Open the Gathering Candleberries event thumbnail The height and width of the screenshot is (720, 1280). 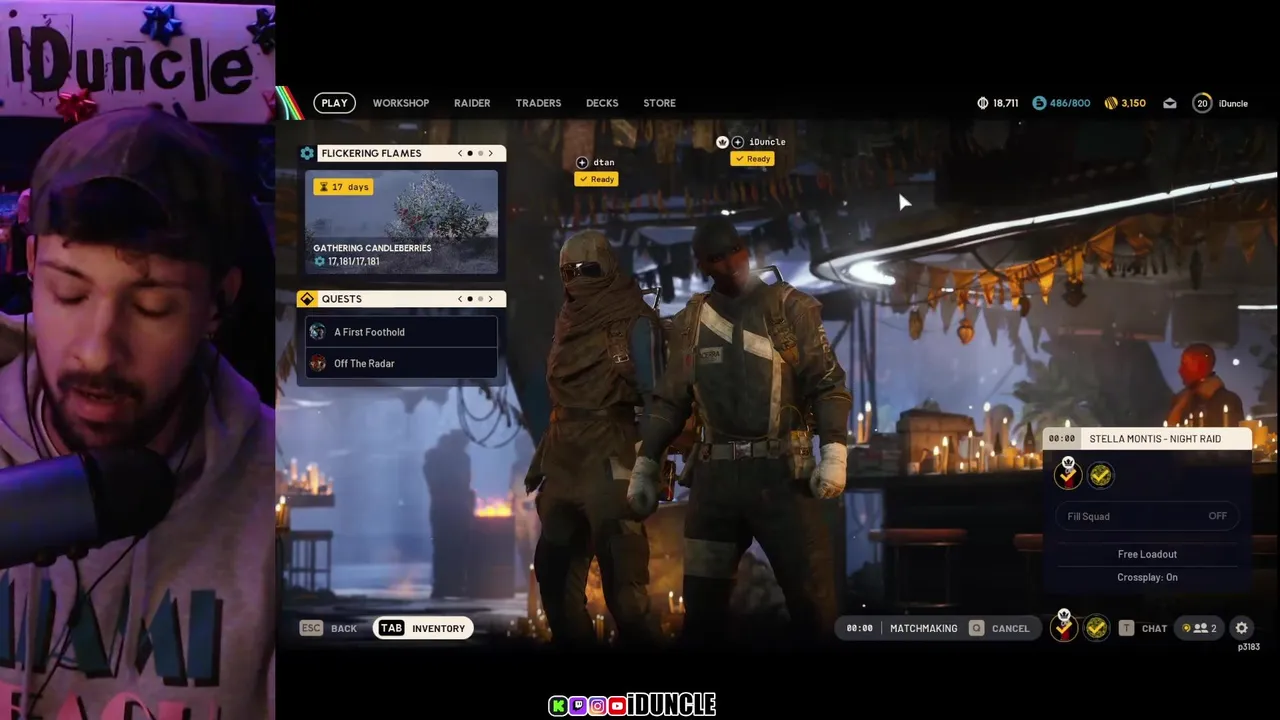pos(401,221)
